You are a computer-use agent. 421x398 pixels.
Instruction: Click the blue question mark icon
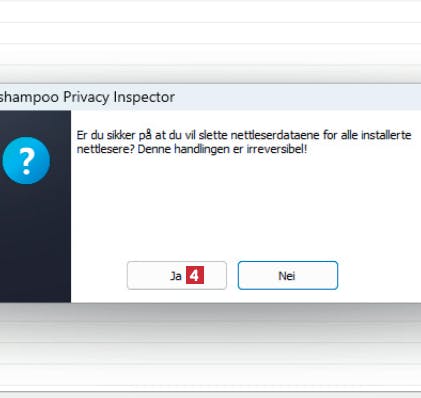26,161
